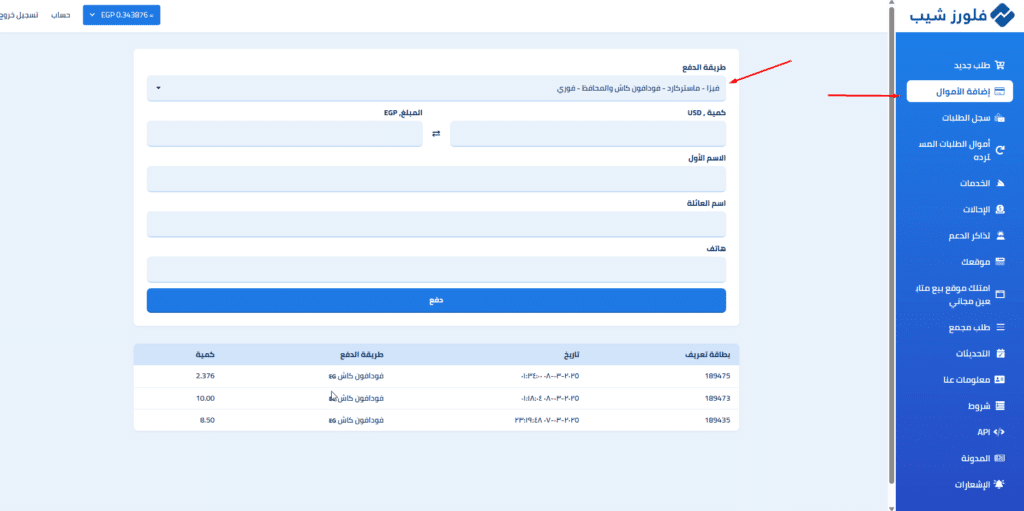Click فودافون كاش method in row 189475
This screenshot has height=511, width=1024.
[356, 376]
